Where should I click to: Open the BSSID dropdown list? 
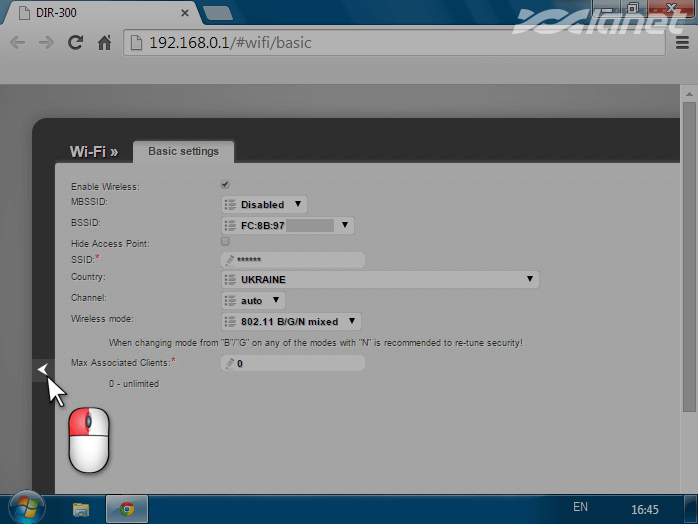(x=288, y=225)
